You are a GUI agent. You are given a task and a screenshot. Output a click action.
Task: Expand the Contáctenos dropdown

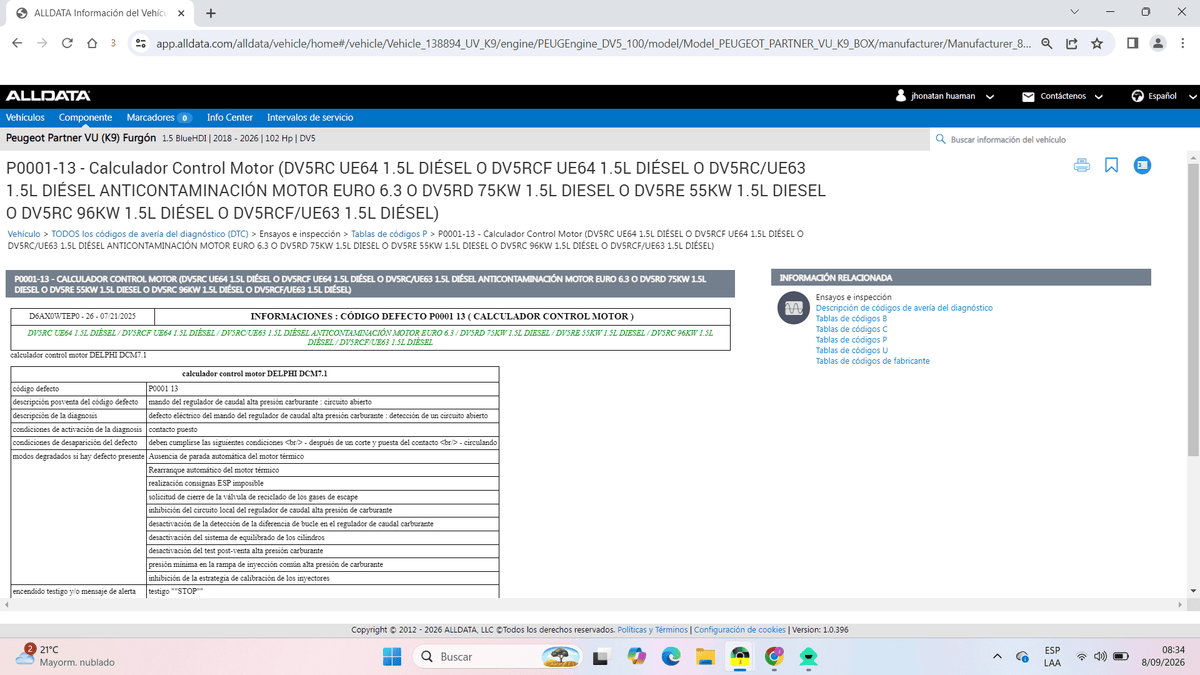click(x=1098, y=97)
